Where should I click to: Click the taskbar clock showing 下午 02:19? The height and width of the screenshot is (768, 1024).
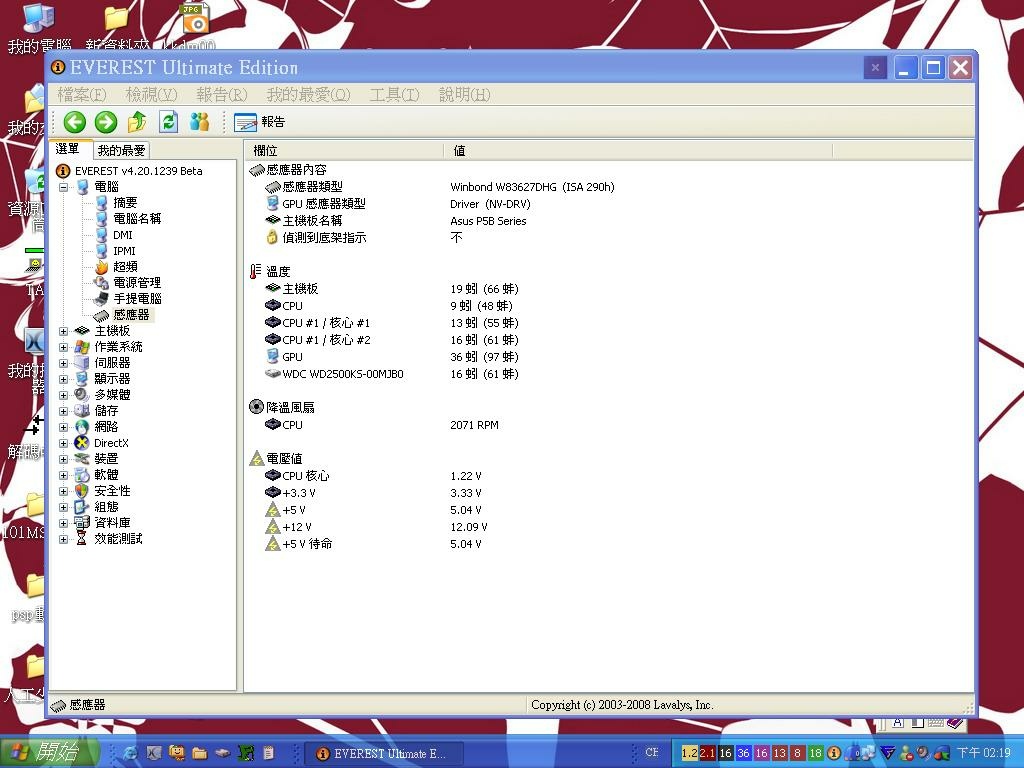click(x=984, y=753)
